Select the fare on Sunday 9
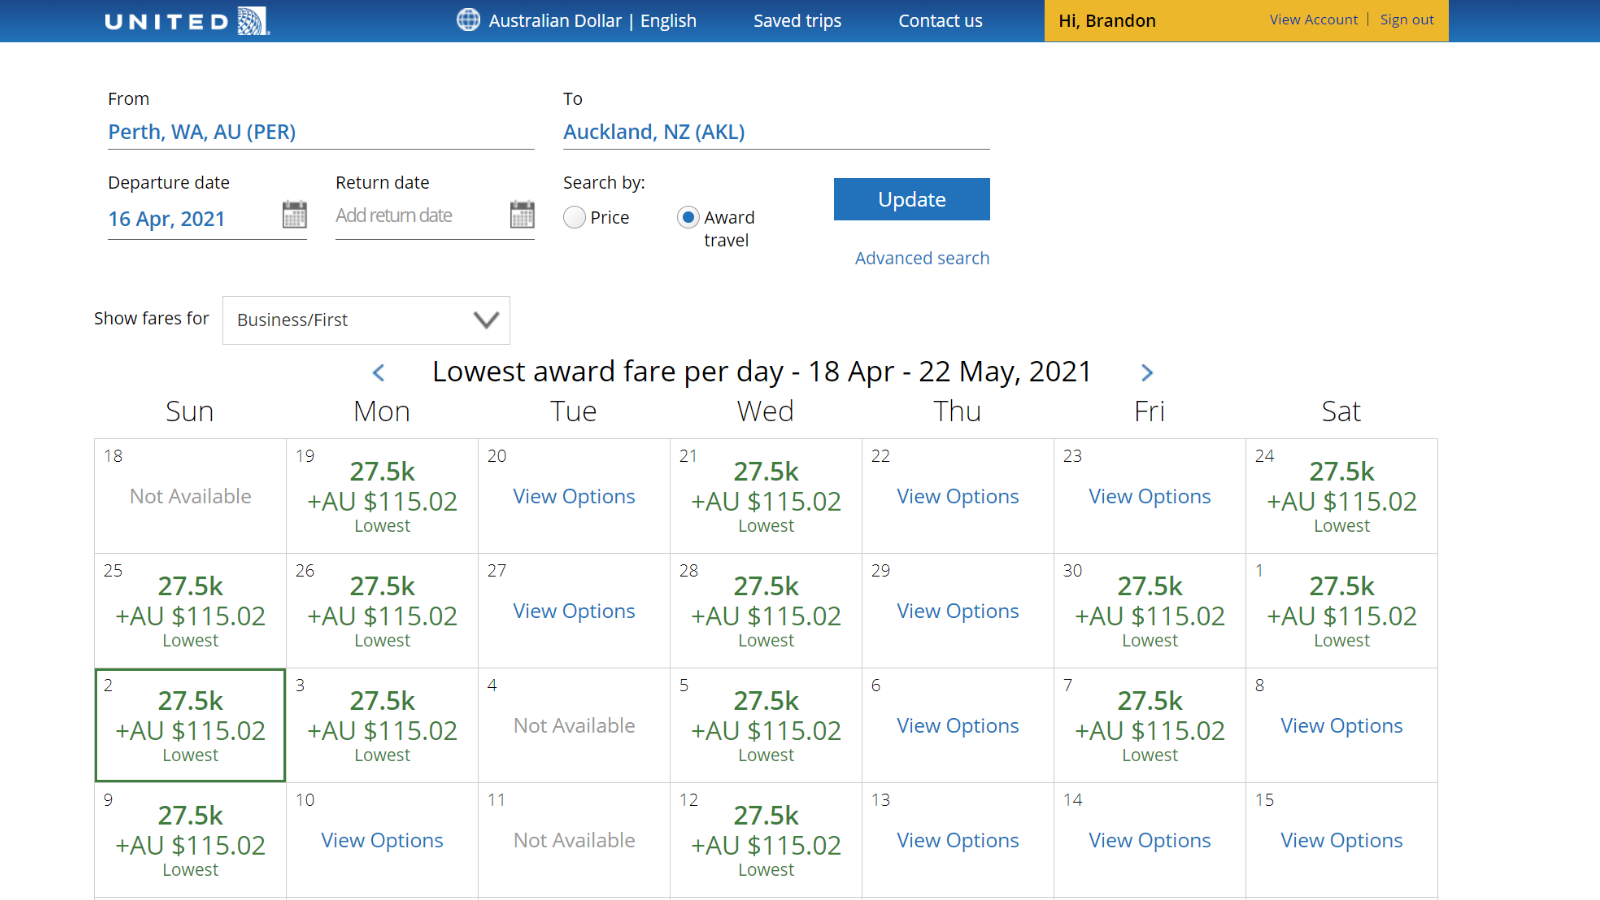This screenshot has width=1600, height=900. click(190, 840)
